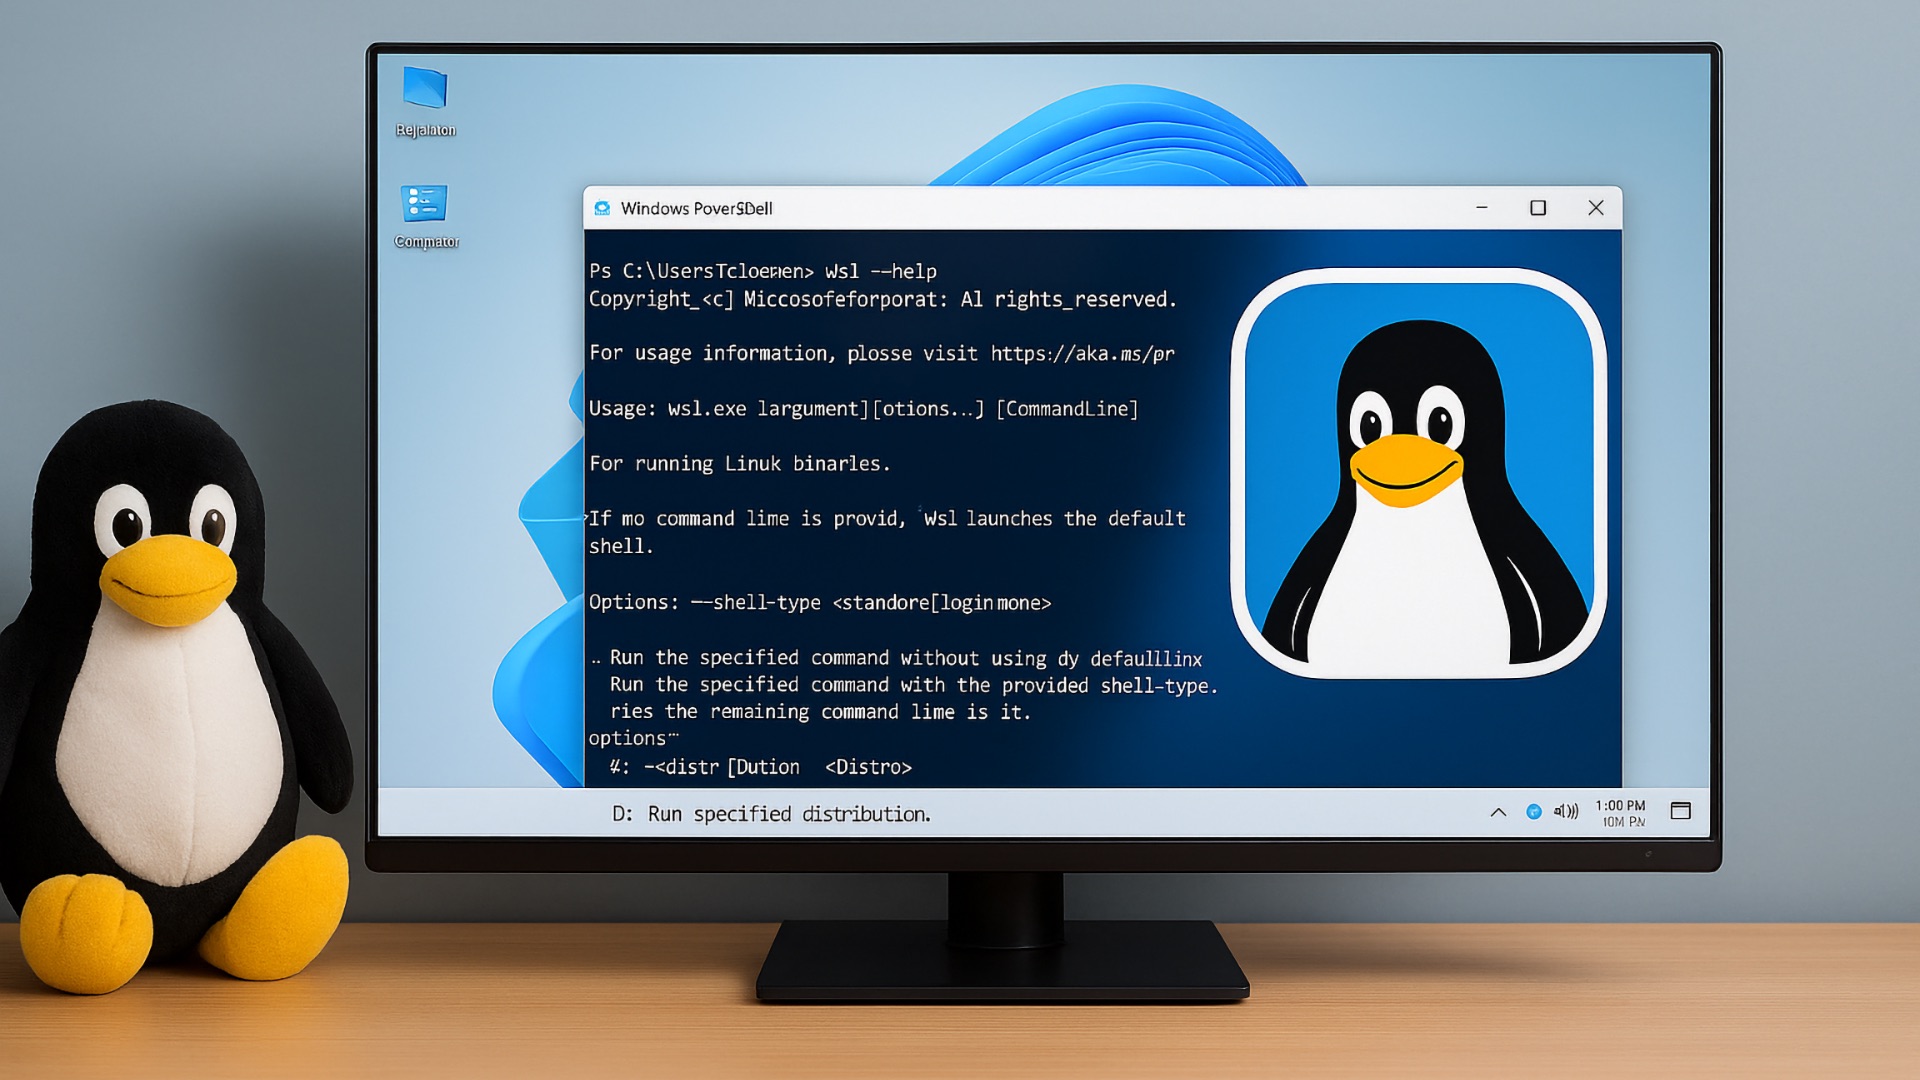Click 'Run the specified command with' line

point(914,685)
